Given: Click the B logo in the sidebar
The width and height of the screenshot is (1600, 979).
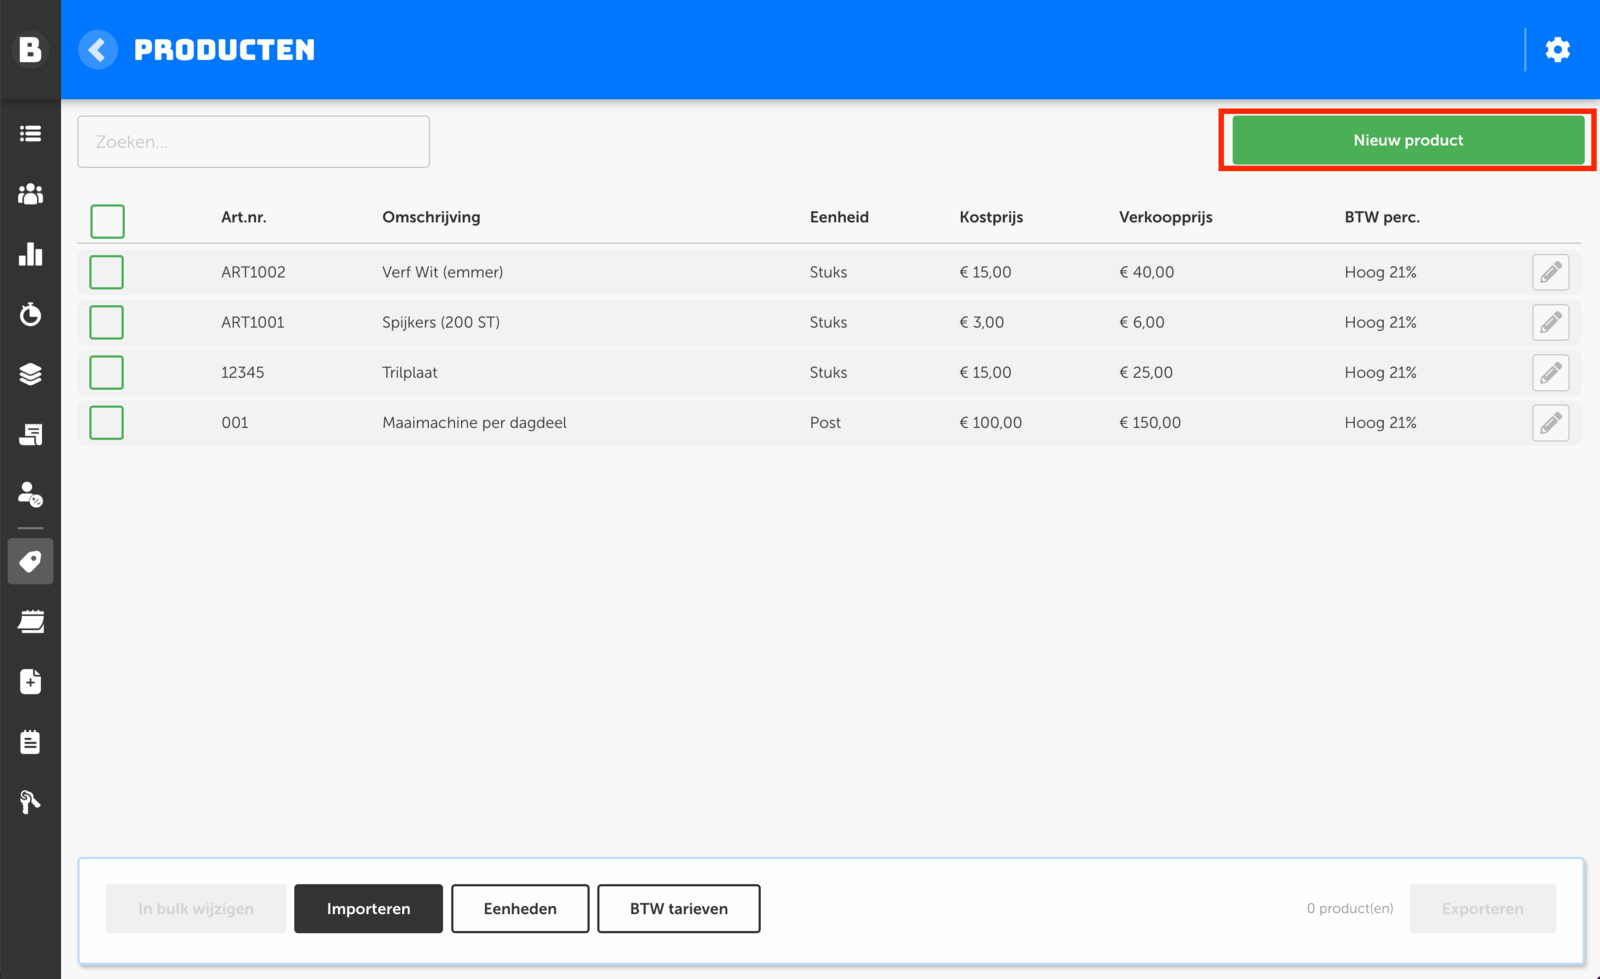Looking at the screenshot, I should point(30,50).
